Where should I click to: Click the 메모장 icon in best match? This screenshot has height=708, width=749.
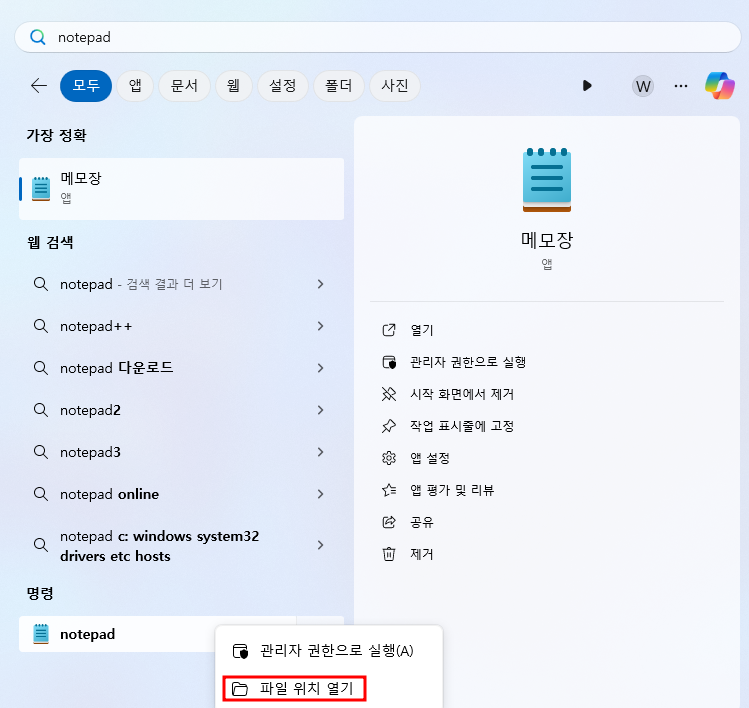41,189
